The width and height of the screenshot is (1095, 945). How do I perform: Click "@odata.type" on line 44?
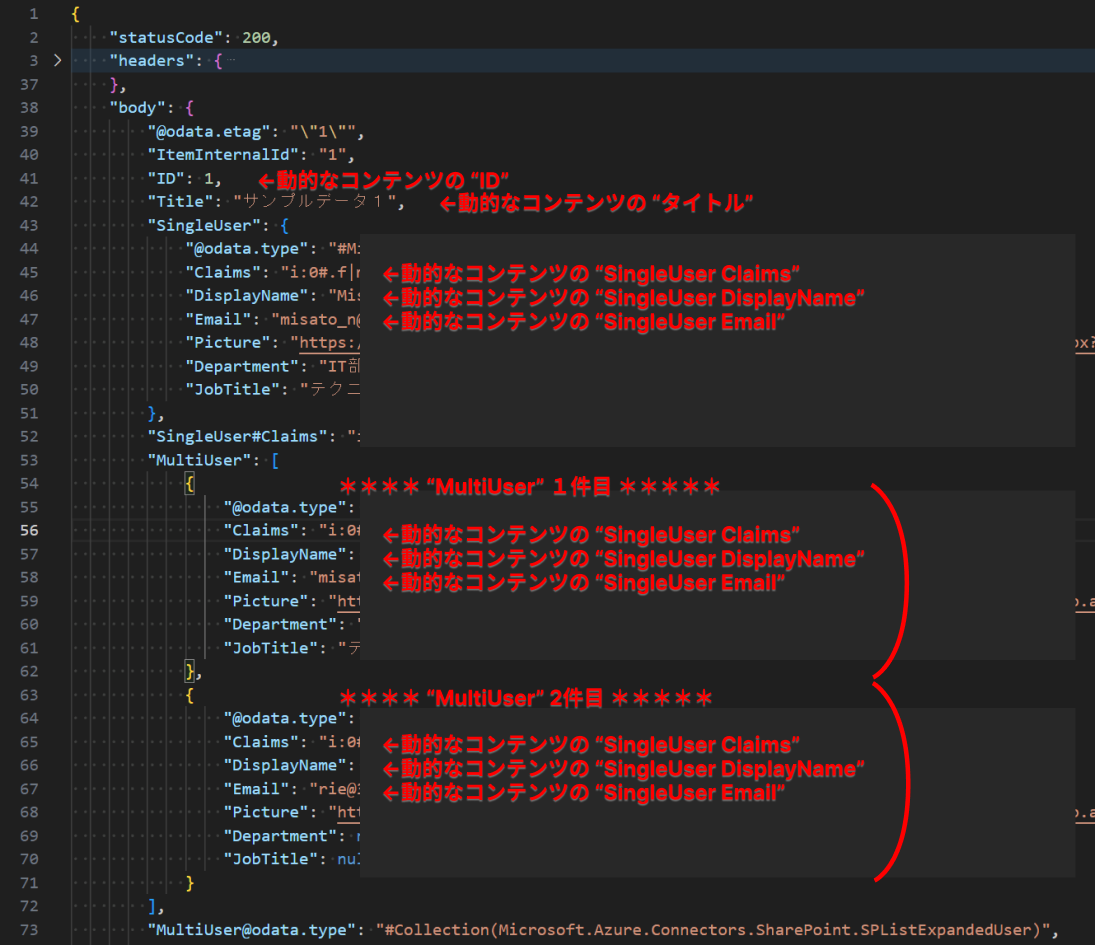tap(247, 249)
